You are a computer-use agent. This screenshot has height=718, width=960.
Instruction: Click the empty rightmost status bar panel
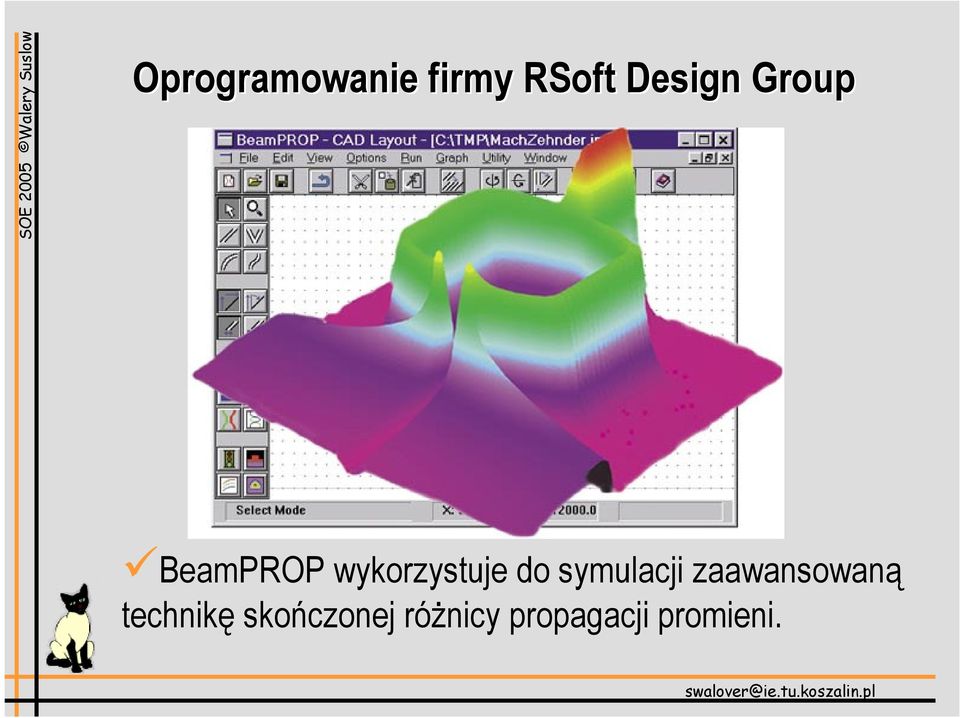671,510
